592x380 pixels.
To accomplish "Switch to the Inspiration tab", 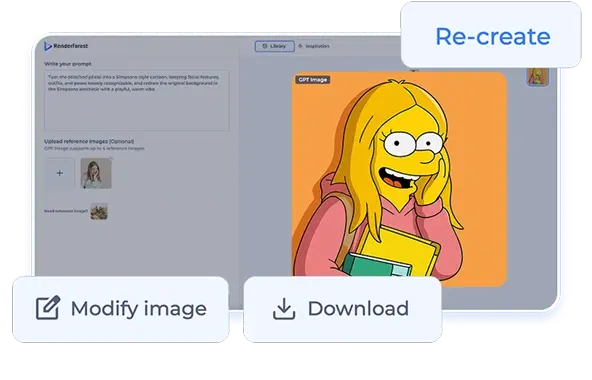I will point(314,46).
